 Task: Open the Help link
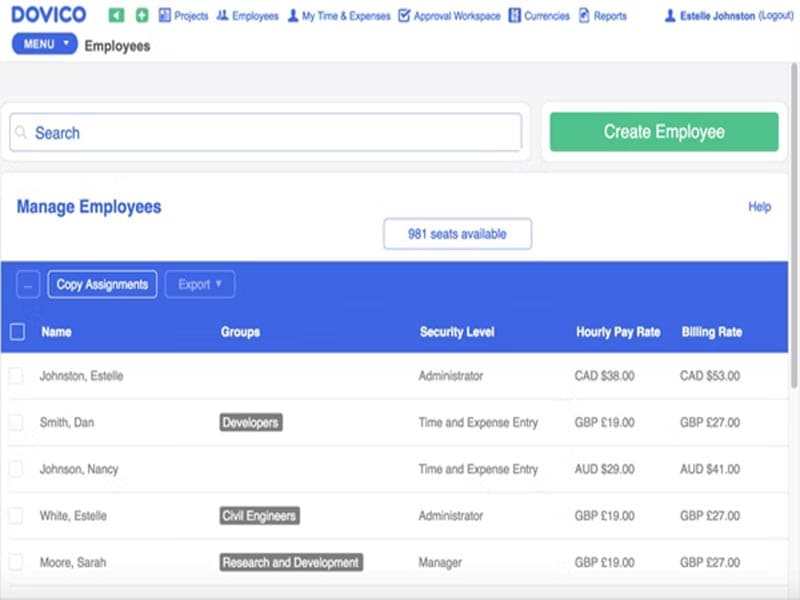tap(759, 207)
